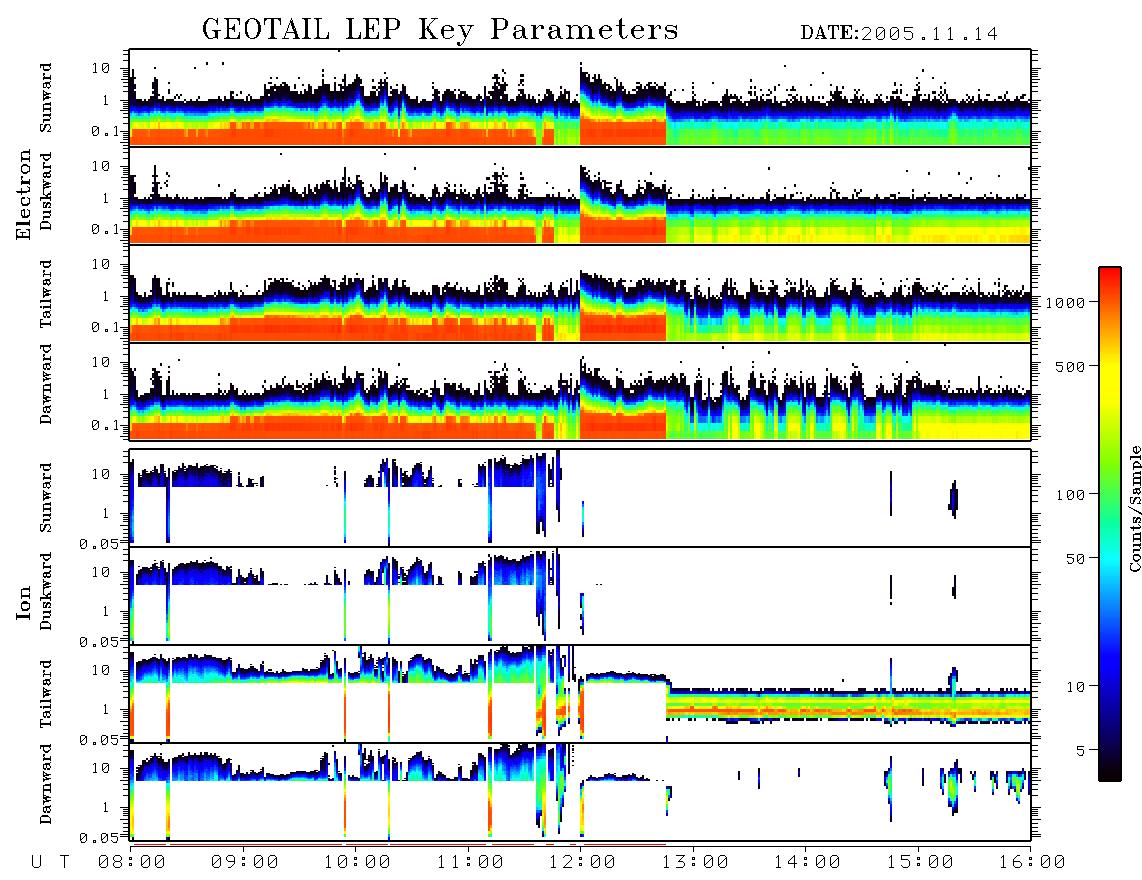Click the Ion "Duskward" panel label

(x=46, y=591)
